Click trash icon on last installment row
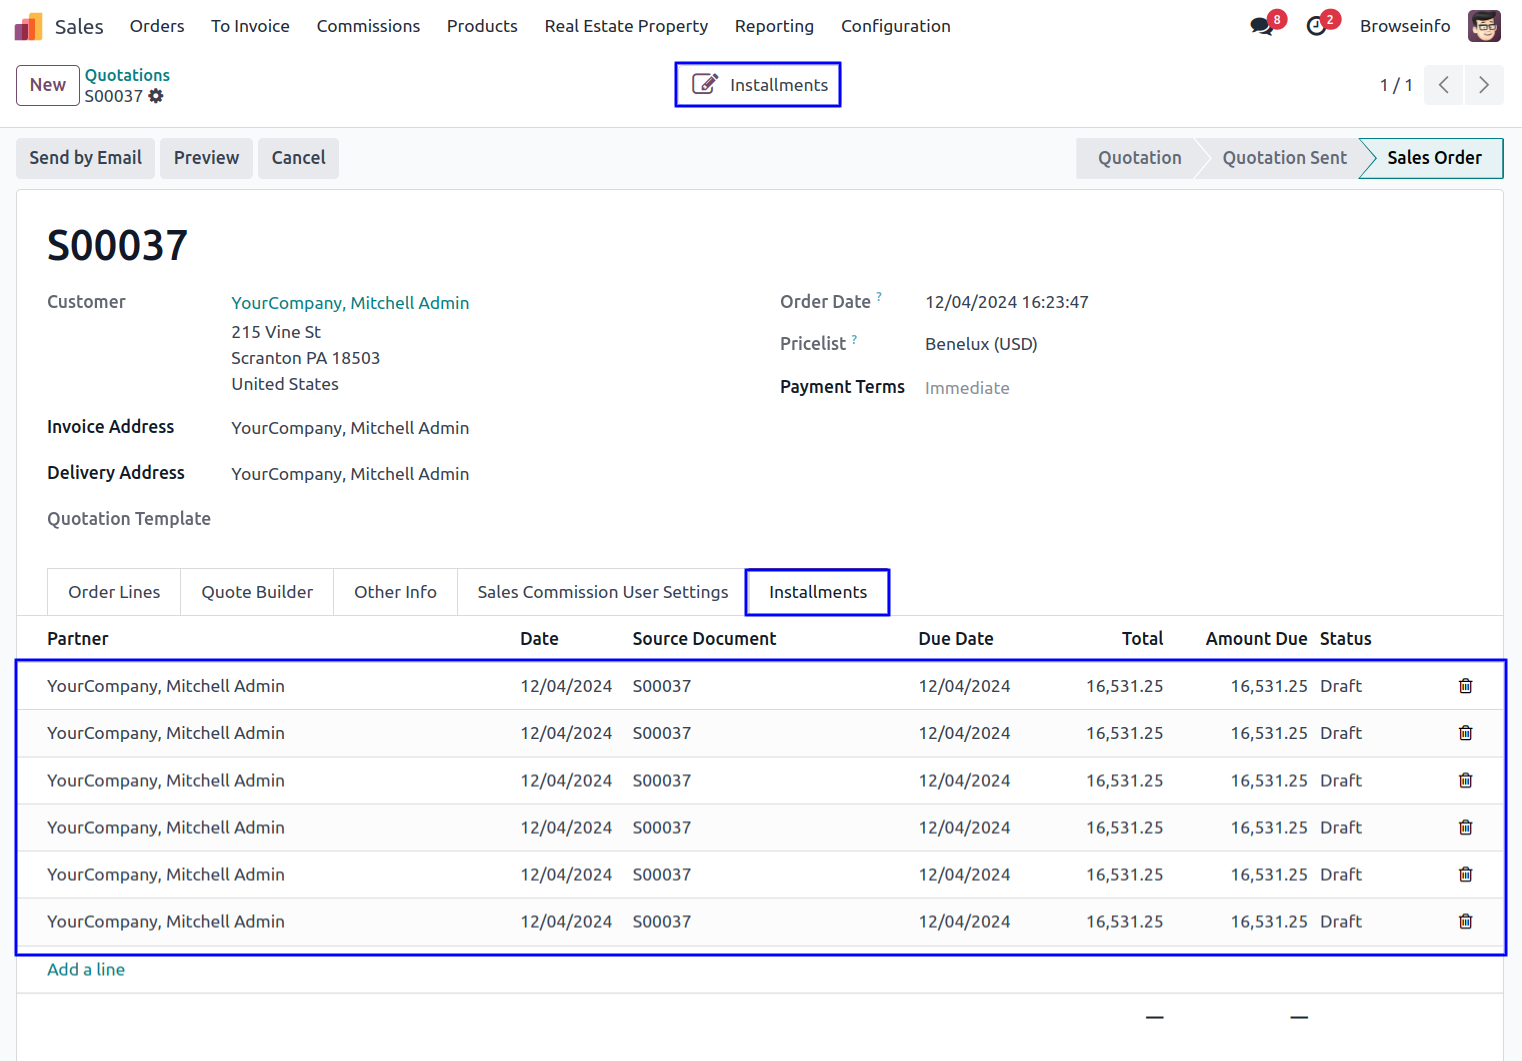The width and height of the screenshot is (1522, 1061). 1465,922
